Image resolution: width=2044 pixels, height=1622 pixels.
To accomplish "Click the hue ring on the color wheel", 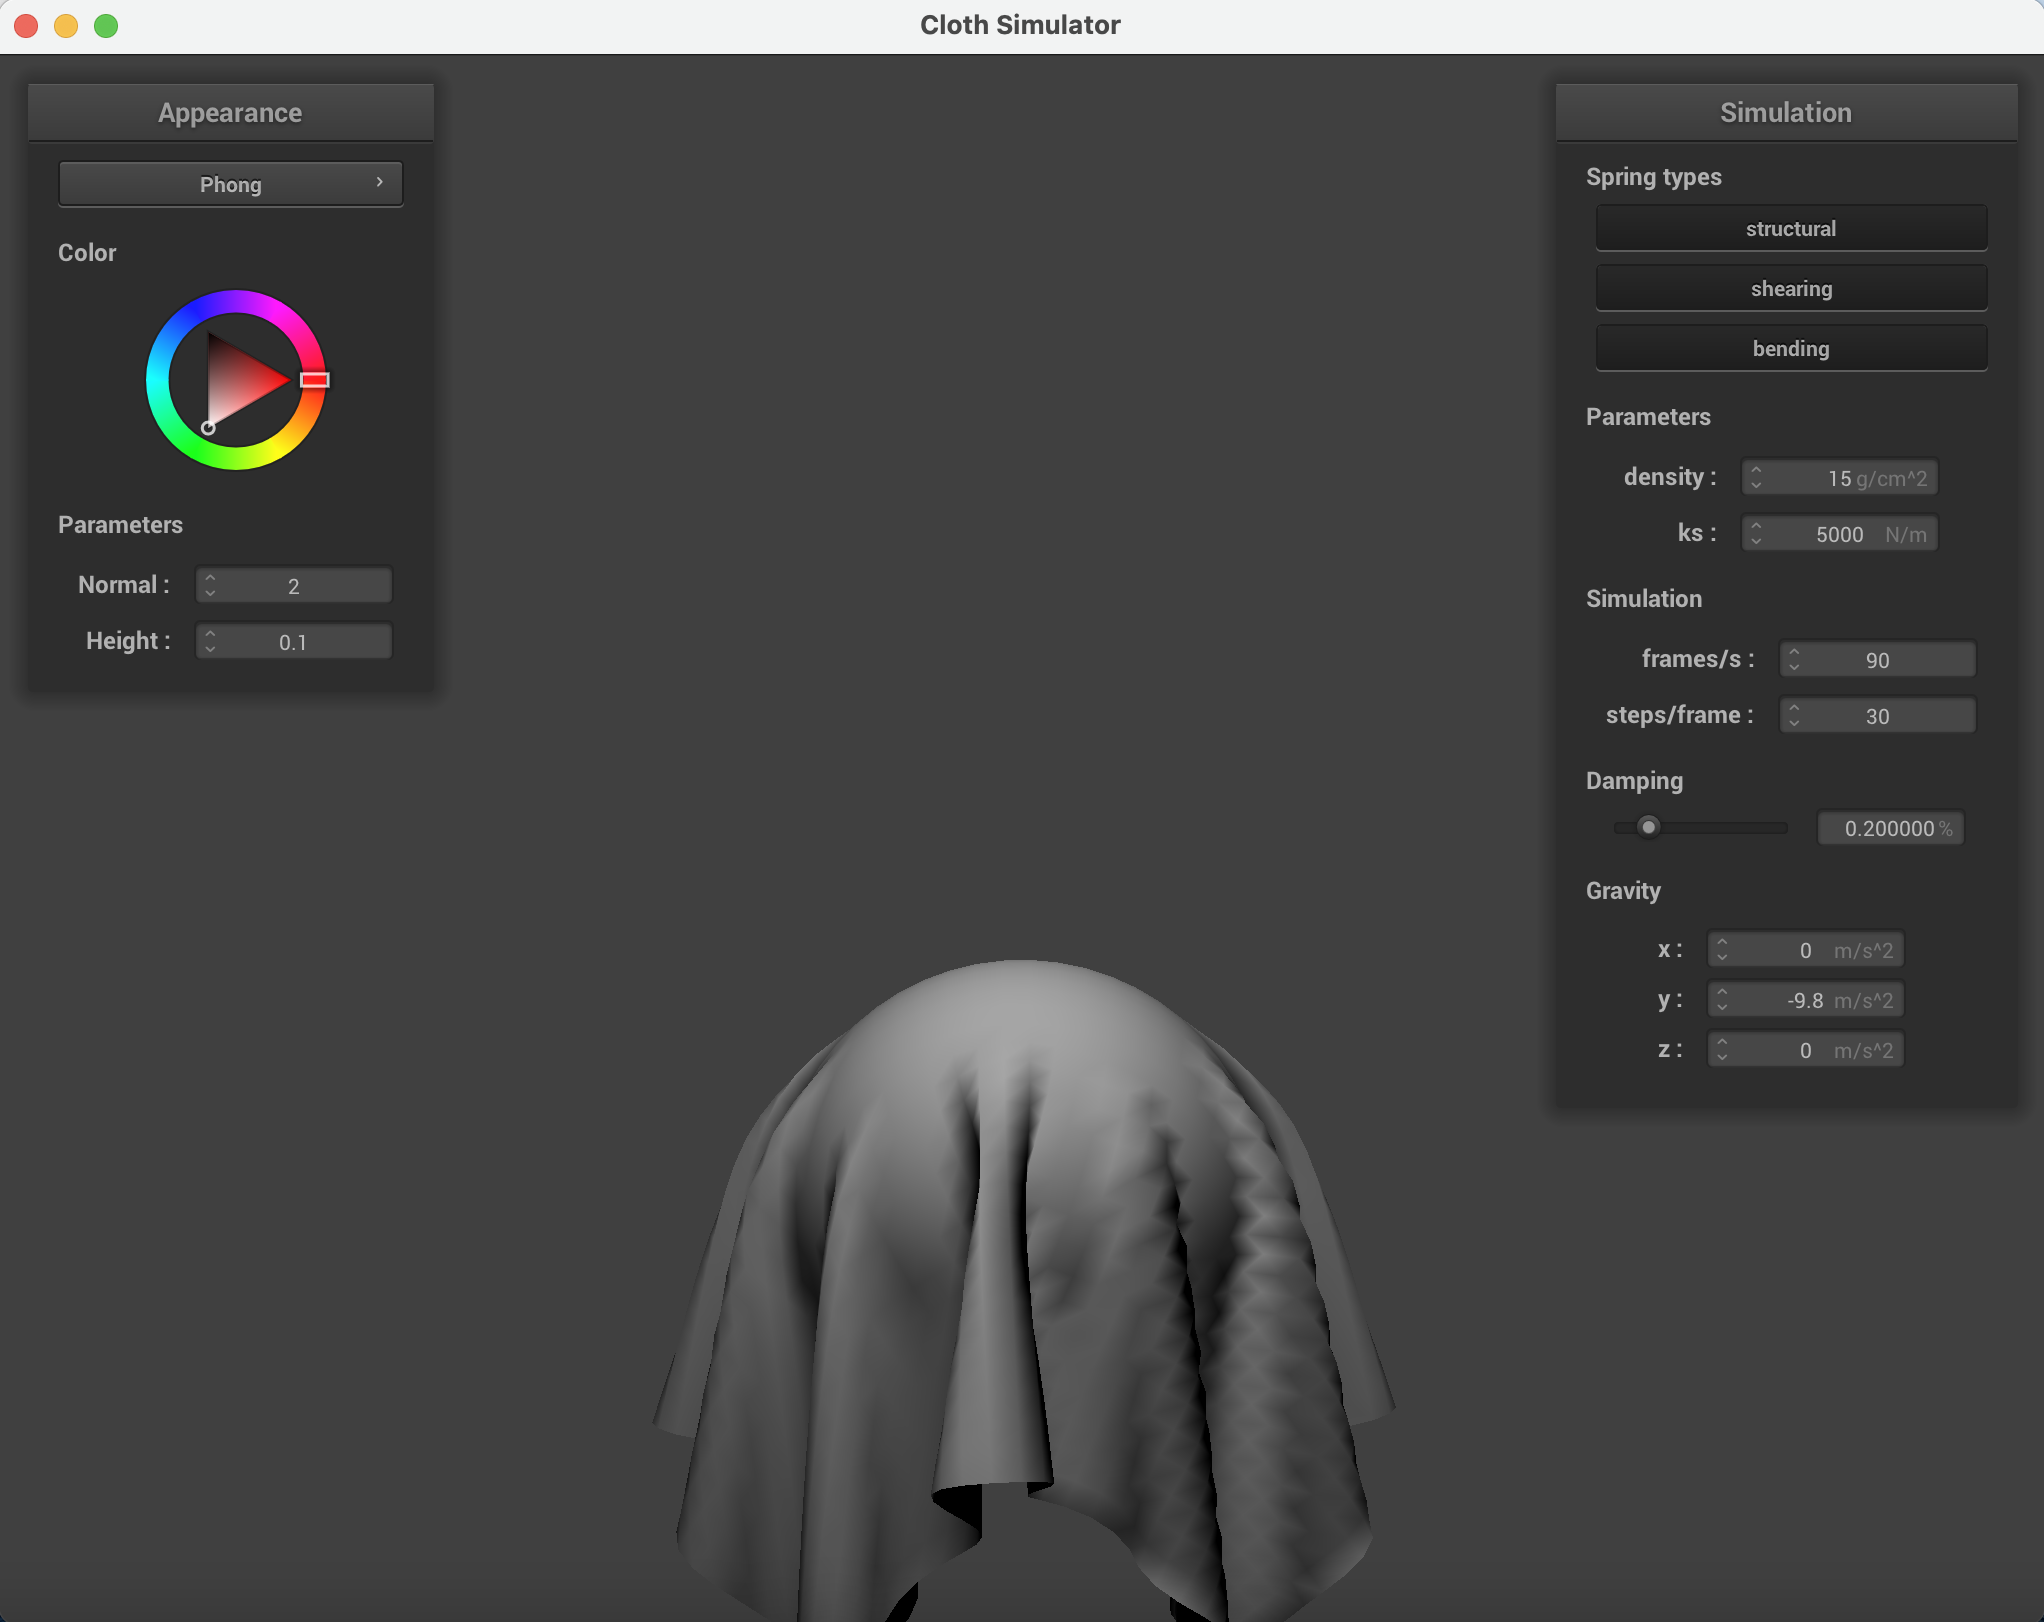I will 236,301.
